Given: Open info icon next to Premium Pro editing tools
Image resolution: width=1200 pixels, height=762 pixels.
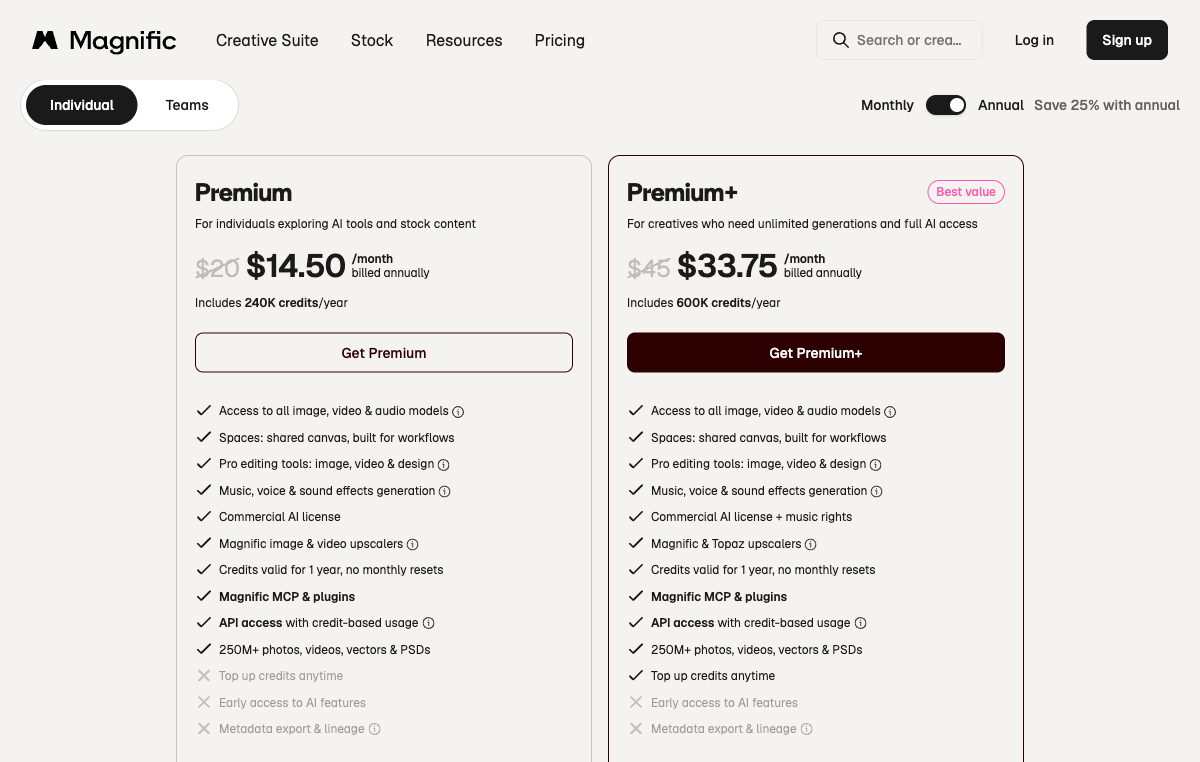Looking at the screenshot, I should [x=444, y=465].
